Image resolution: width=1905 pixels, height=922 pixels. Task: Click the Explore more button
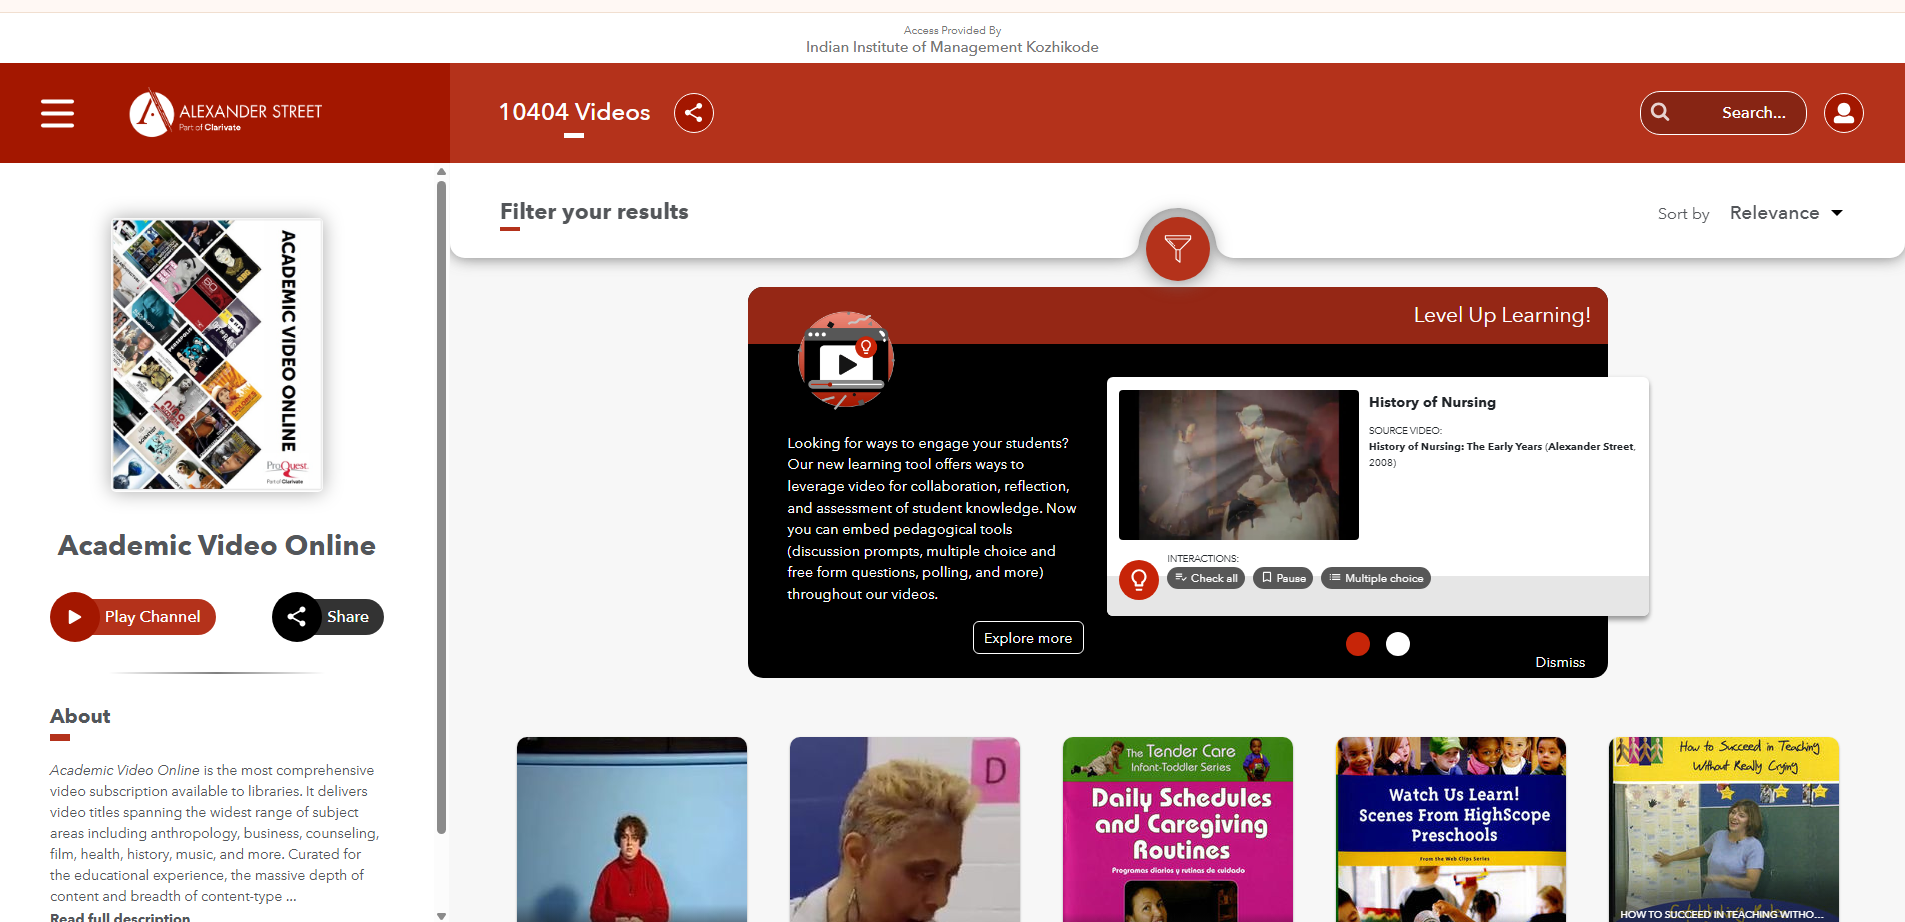click(1027, 638)
